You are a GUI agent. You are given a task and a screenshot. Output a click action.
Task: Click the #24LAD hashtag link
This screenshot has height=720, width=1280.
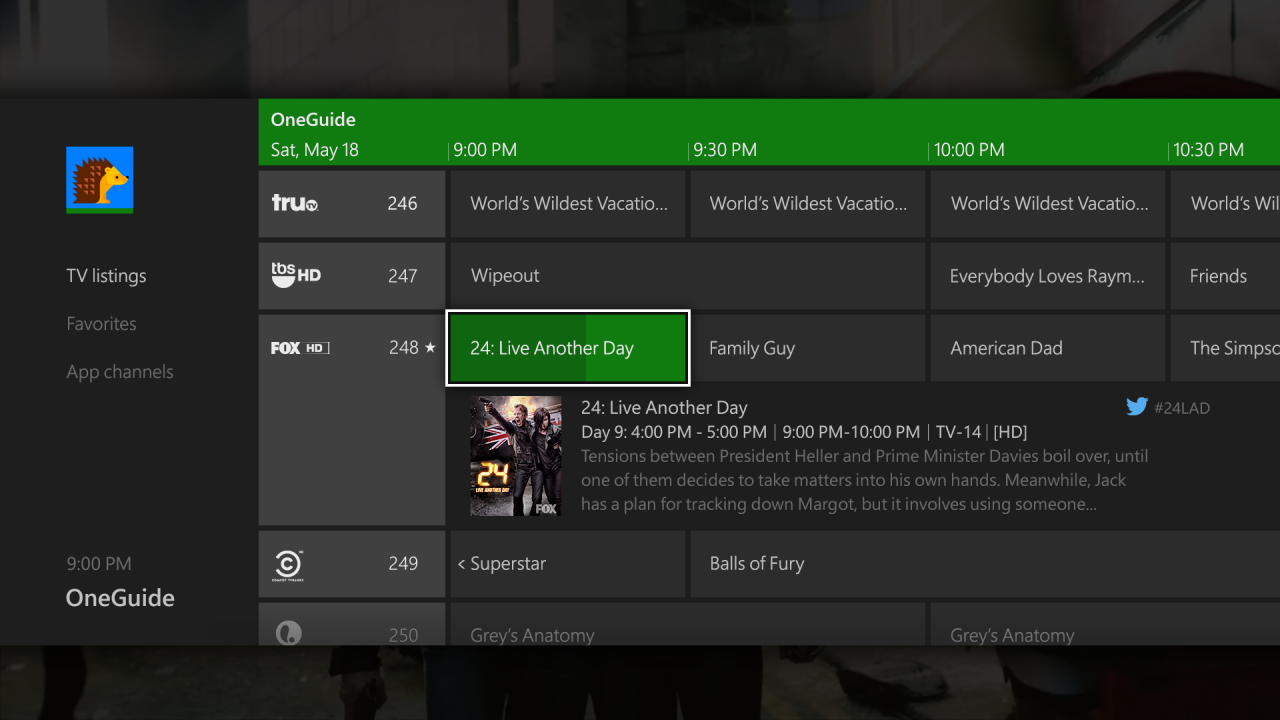coord(1181,408)
